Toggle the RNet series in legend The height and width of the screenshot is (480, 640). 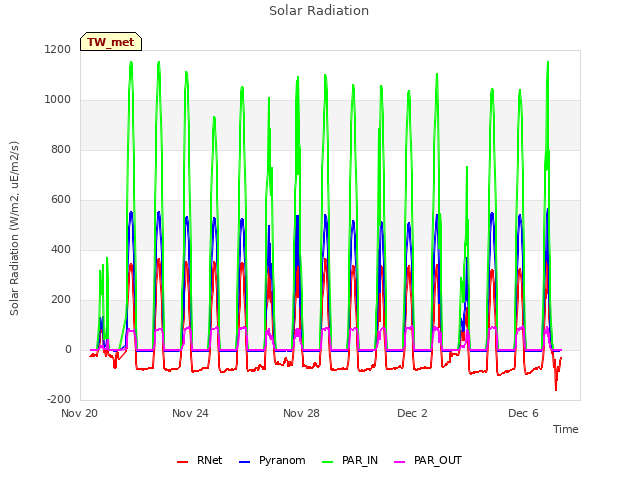(200, 460)
